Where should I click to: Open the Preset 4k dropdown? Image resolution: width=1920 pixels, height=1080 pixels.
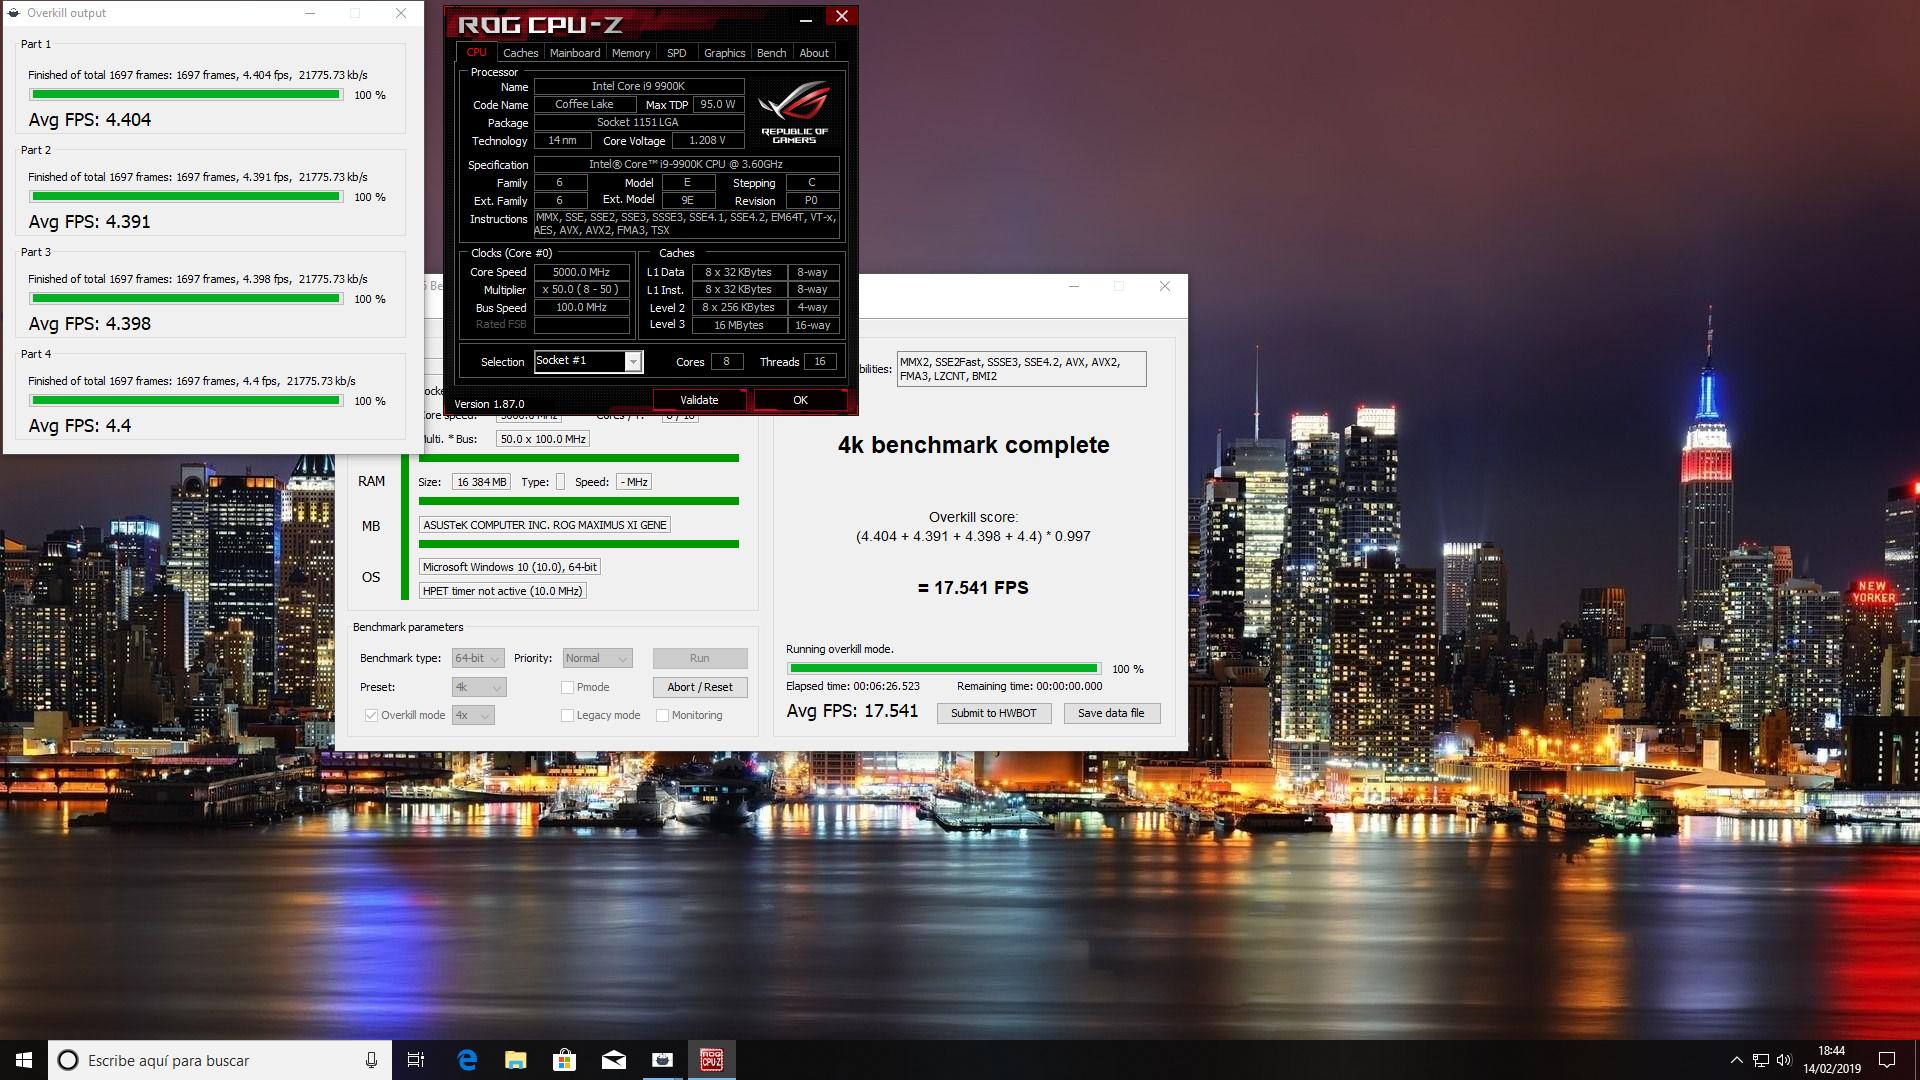[479, 687]
